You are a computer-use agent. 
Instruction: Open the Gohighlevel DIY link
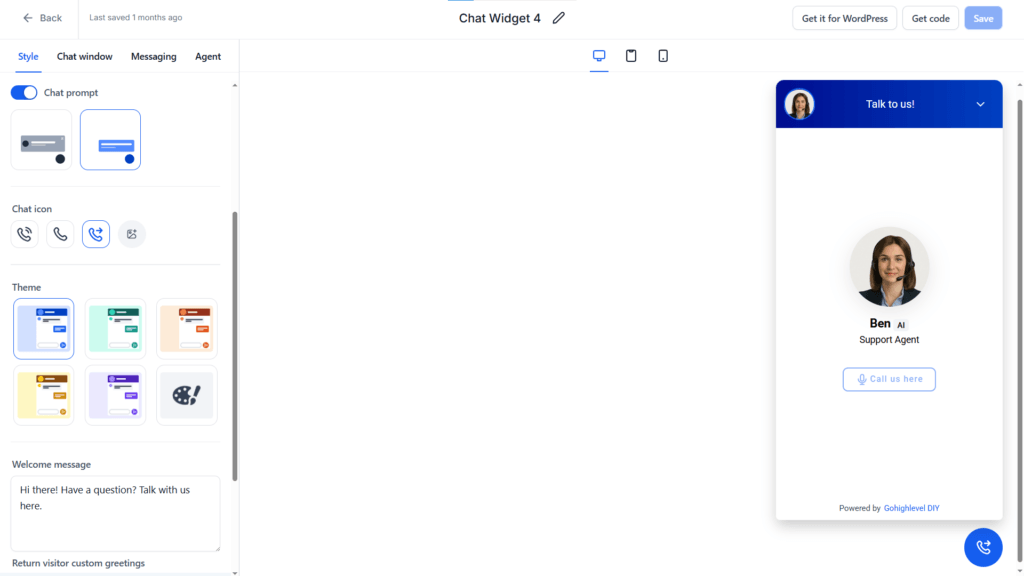pyautogui.click(x=911, y=508)
